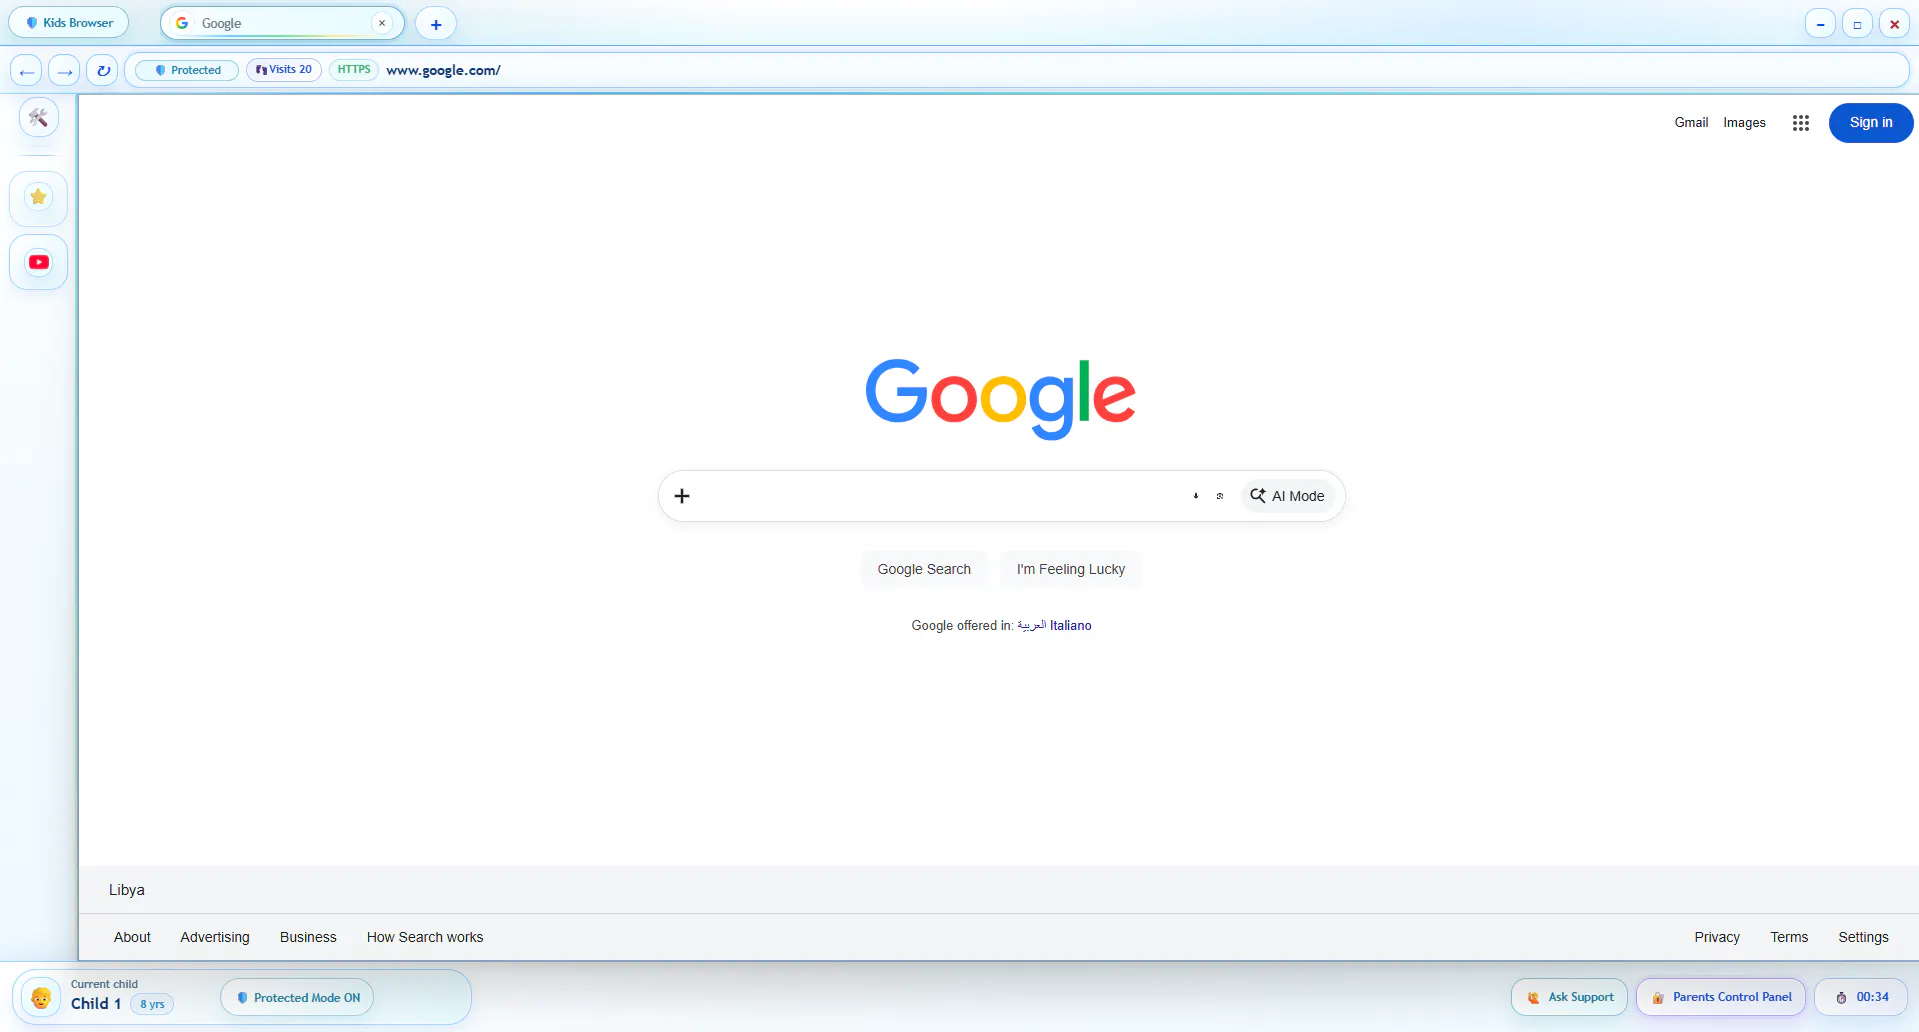1919x1032 pixels.
Task: Open the About footer link
Action: coord(132,937)
